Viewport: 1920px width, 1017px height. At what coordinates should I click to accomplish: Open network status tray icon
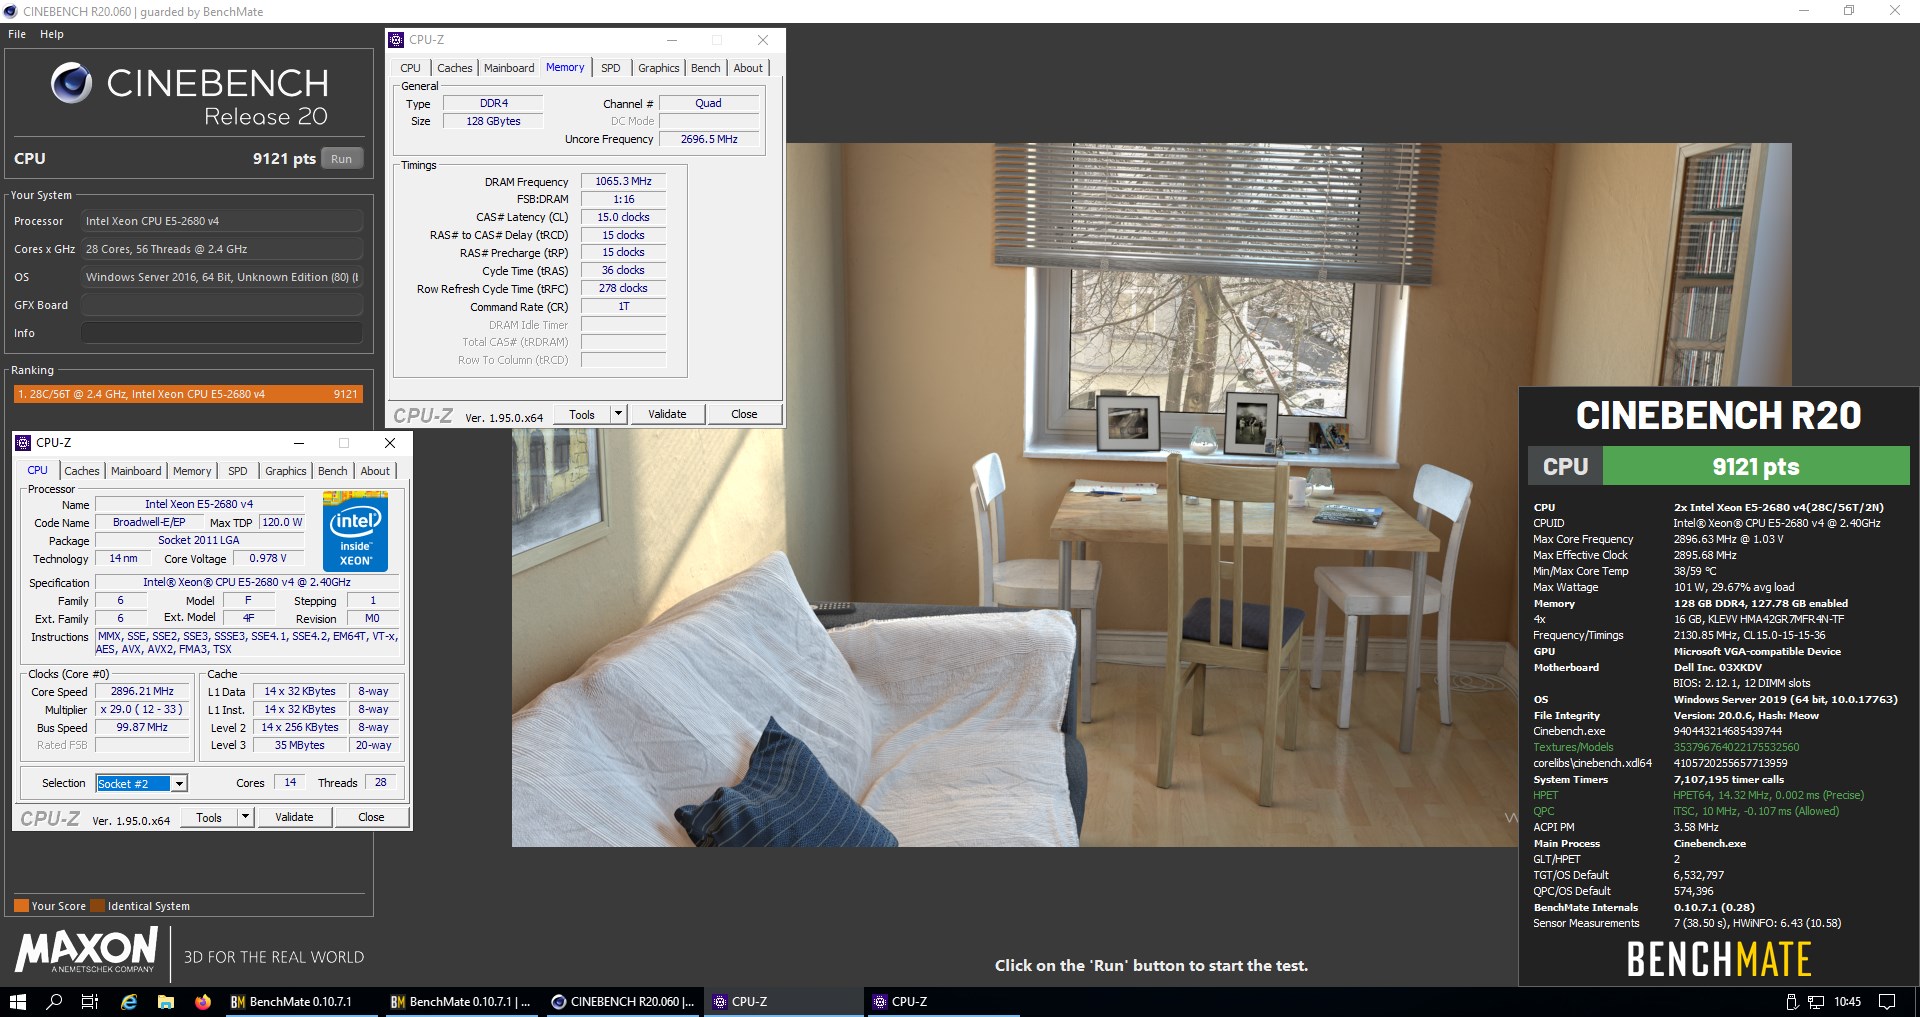pyautogui.click(x=1816, y=1001)
